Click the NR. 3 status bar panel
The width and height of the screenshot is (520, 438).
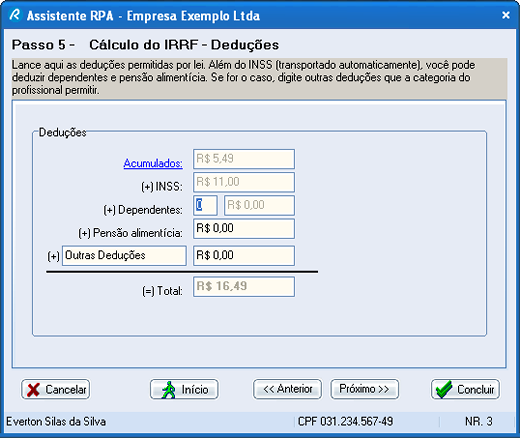point(479,422)
